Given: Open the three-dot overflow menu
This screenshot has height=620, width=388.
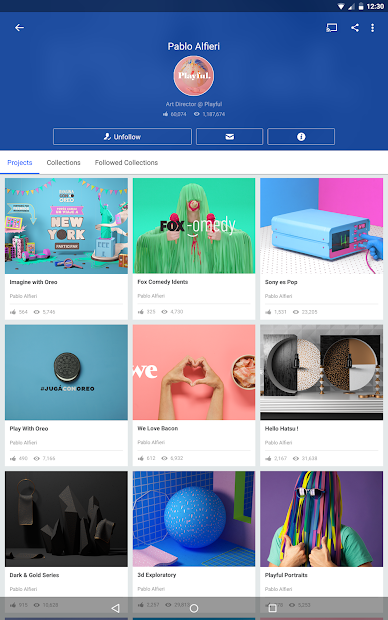Looking at the screenshot, I should 373,28.
